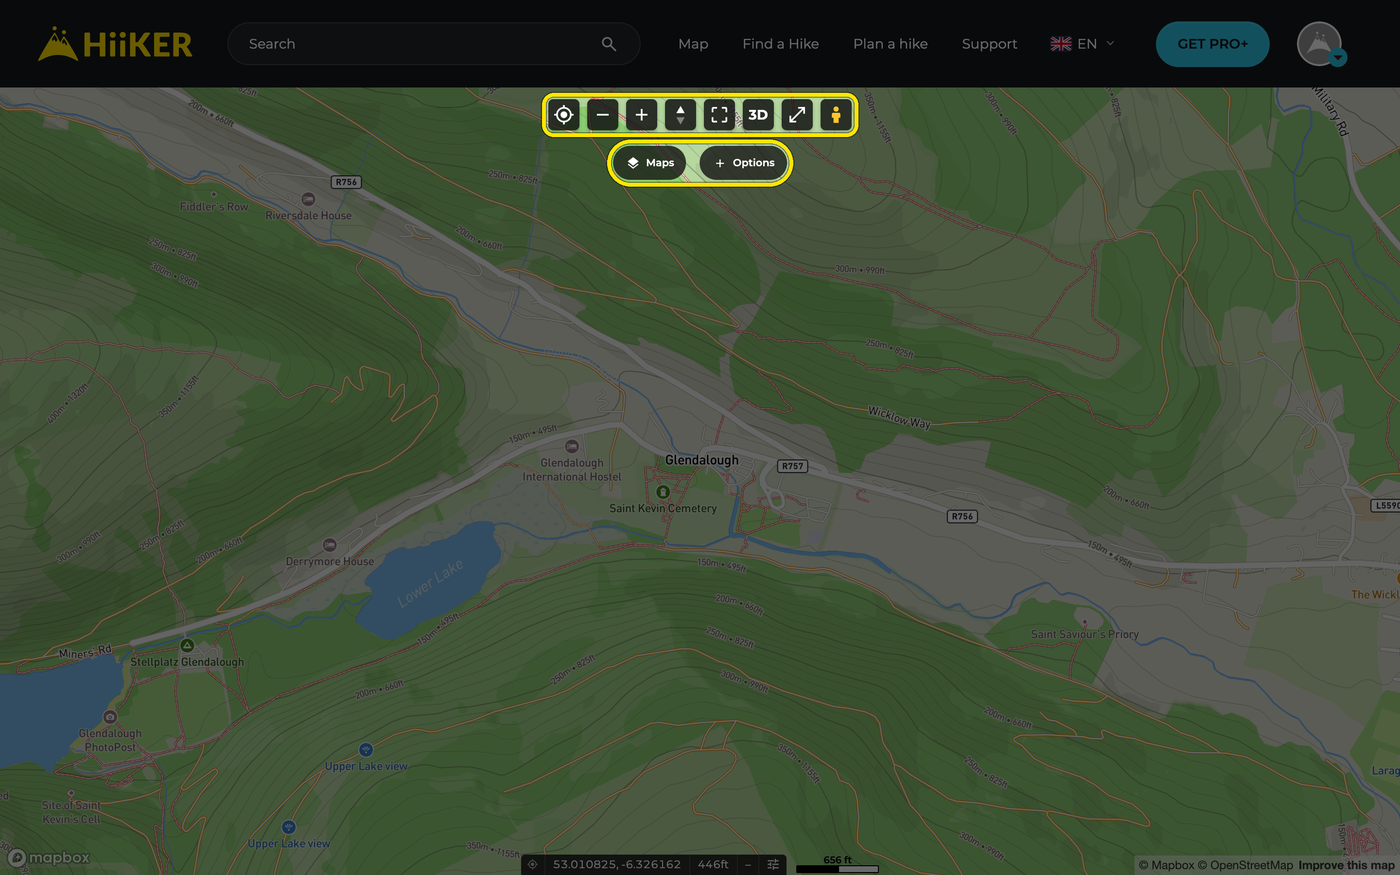
Task: Click the Glendalough village label
Action: tap(702, 460)
